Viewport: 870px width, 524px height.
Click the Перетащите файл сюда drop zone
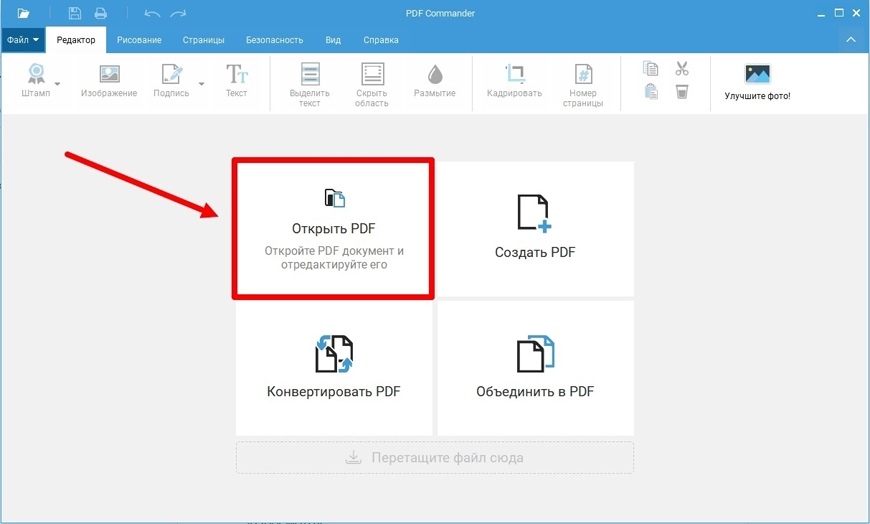pos(434,458)
